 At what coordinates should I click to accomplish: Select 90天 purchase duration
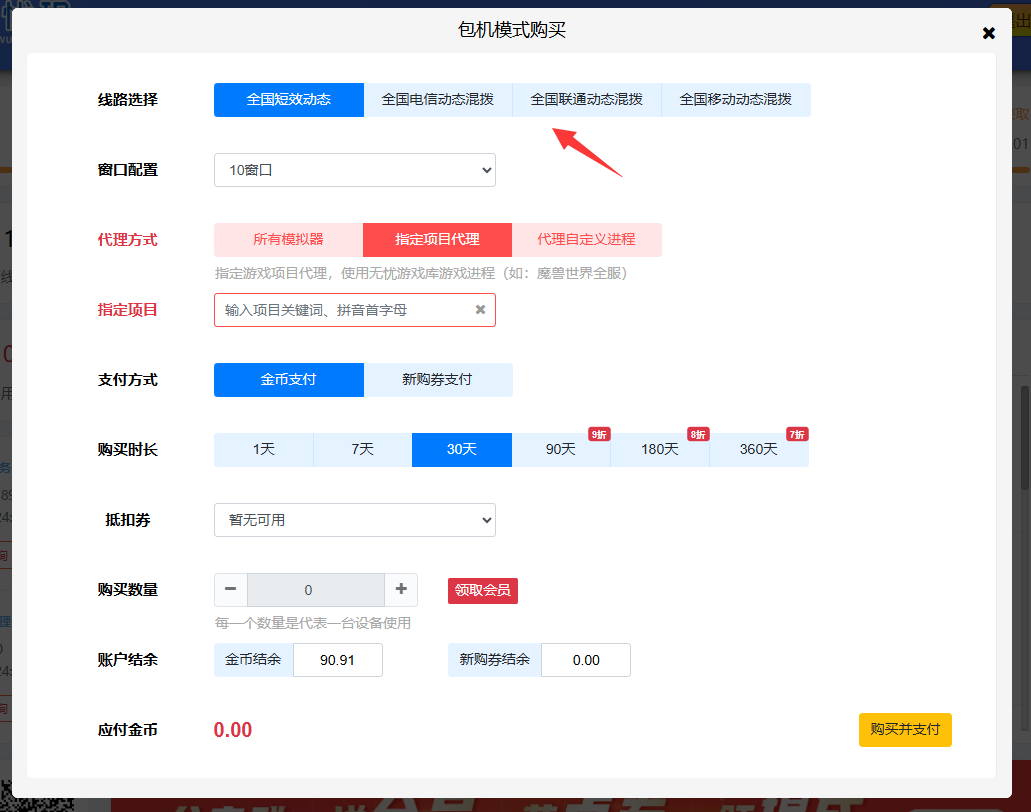point(561,450)
